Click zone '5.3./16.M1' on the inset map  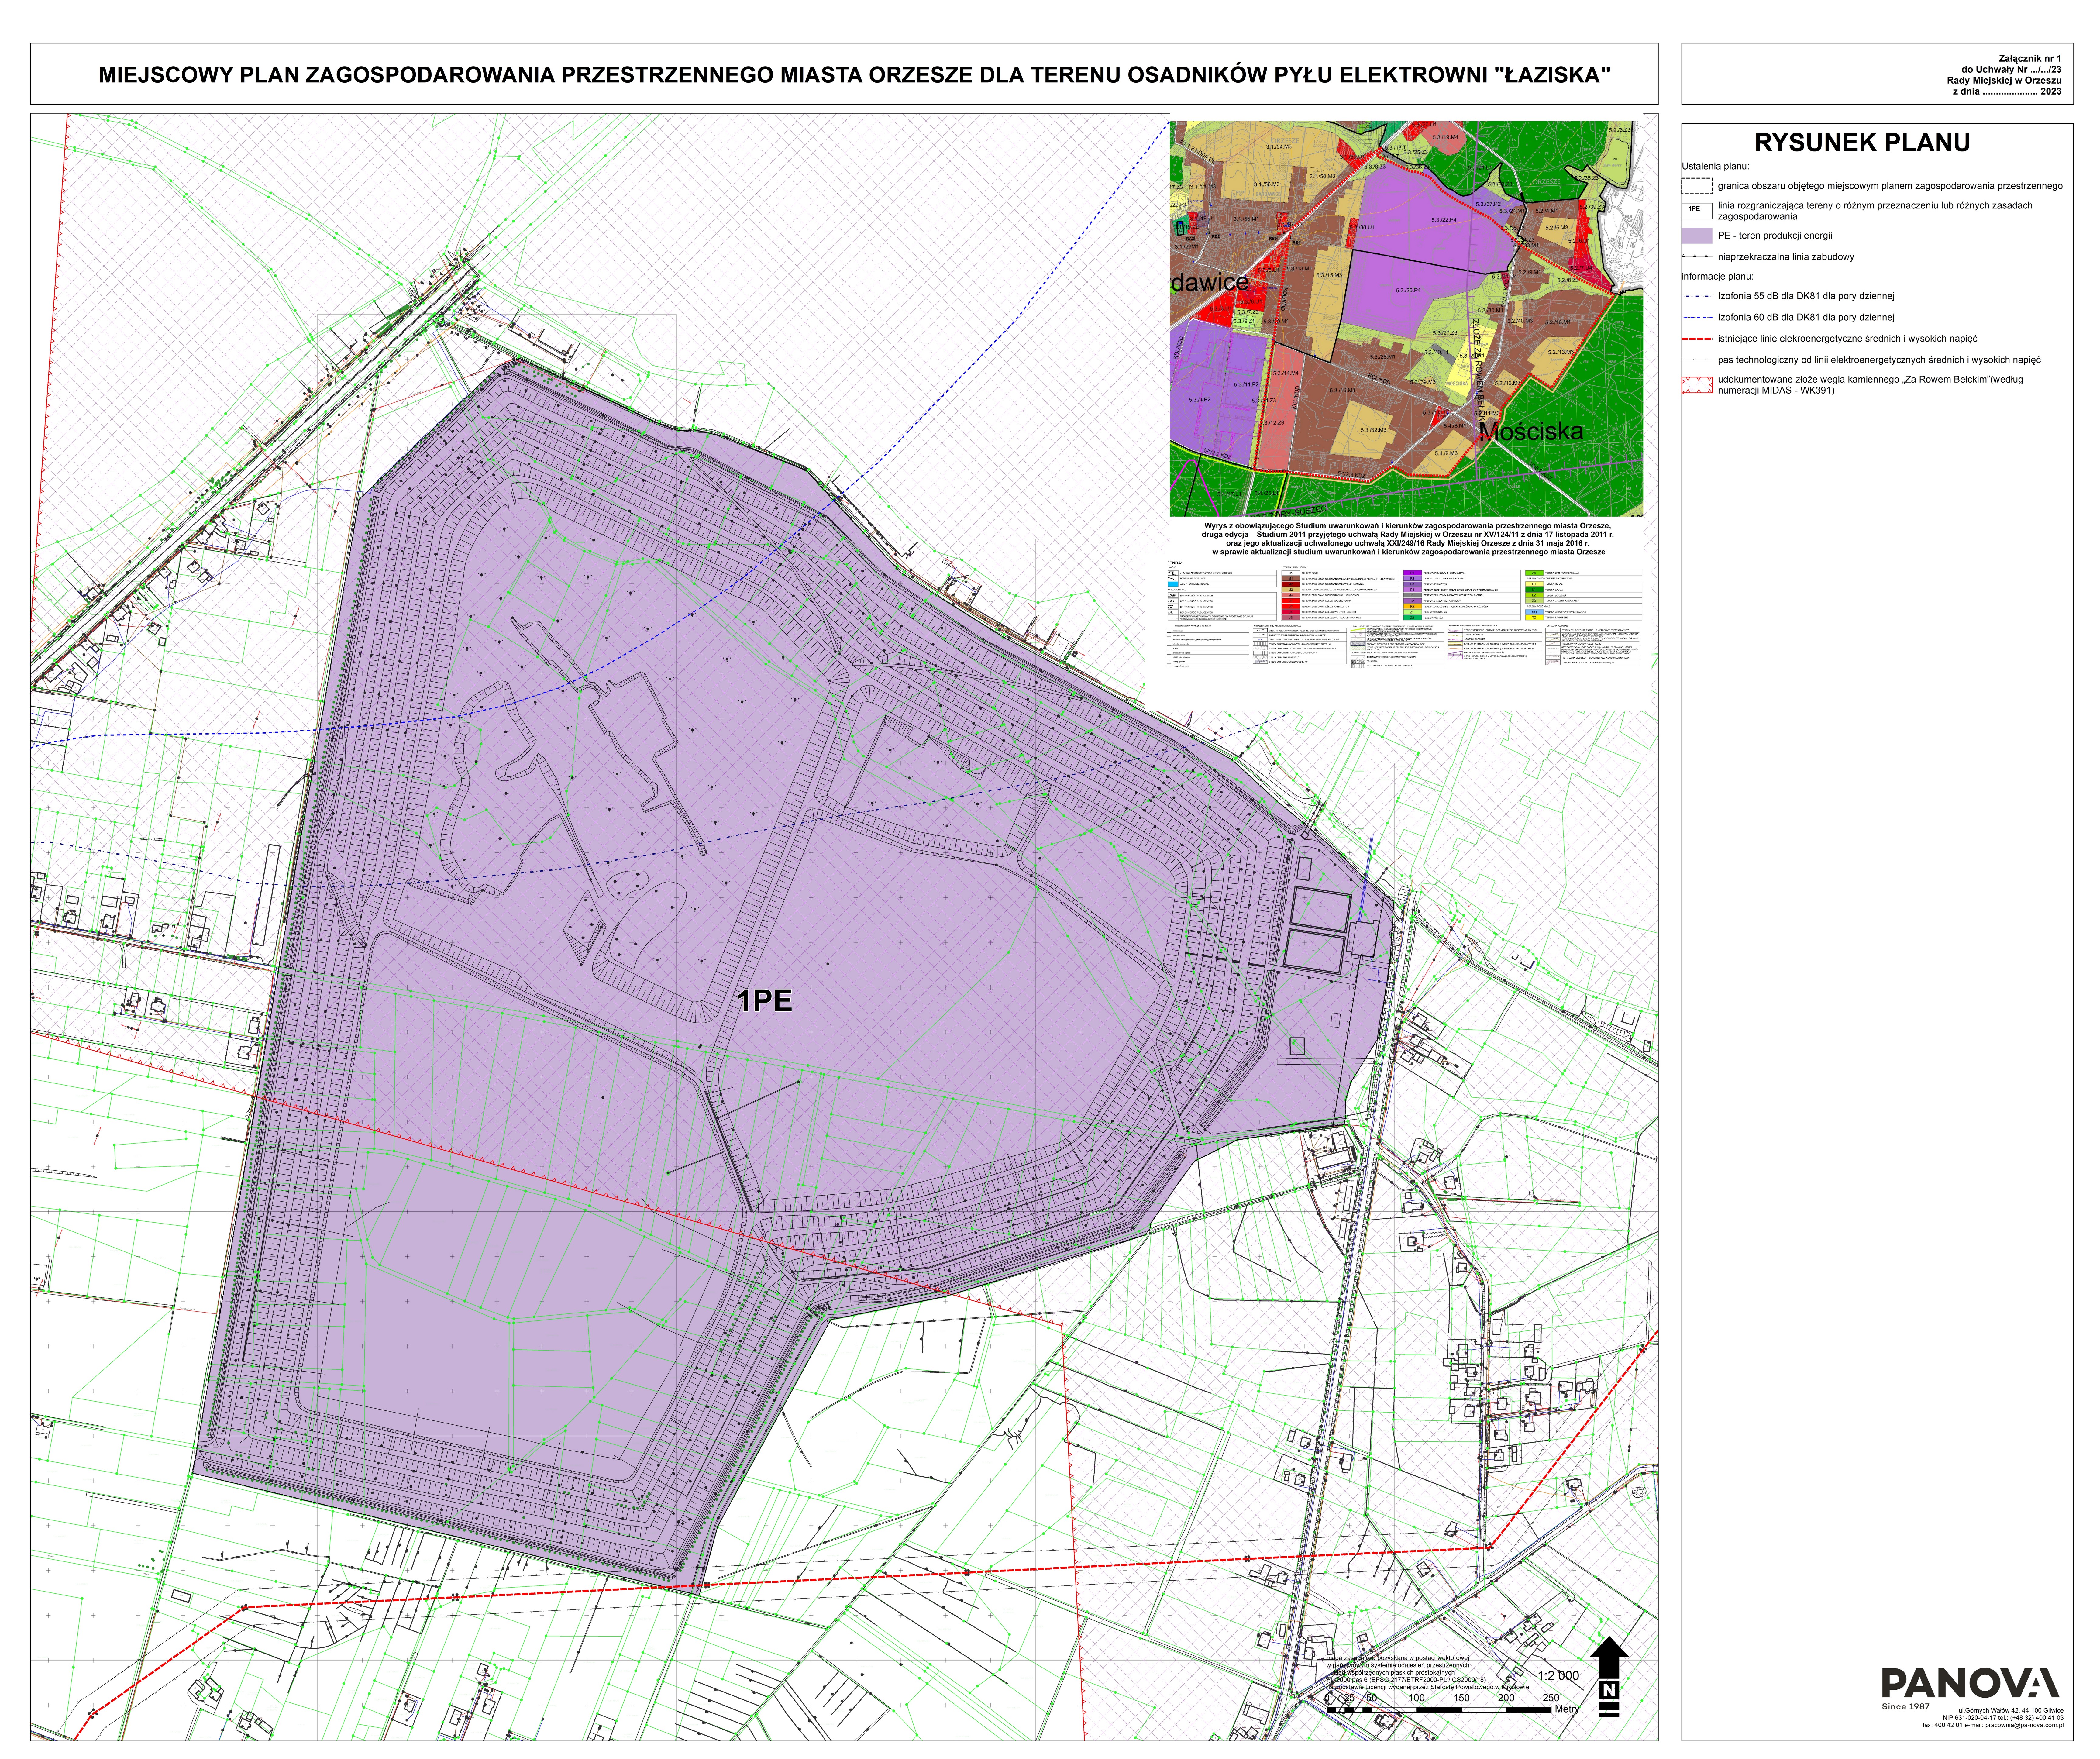coord(1342,391)
